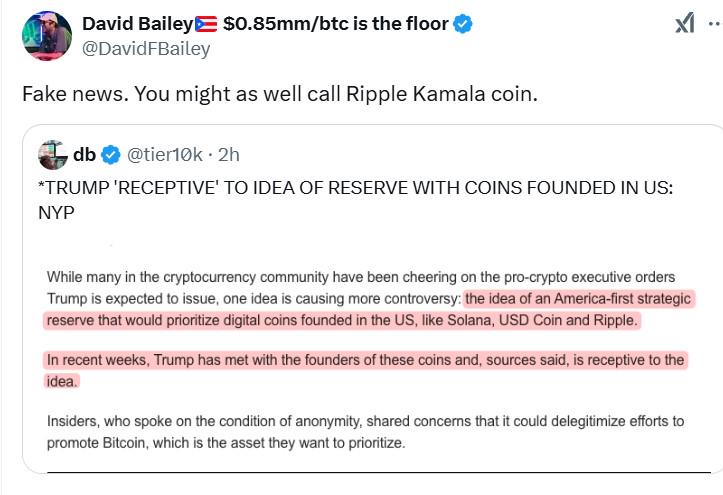Open the 2h timestamp of quoted tweet
This screenshot has height=495, width=723.
tap(228, 154)
